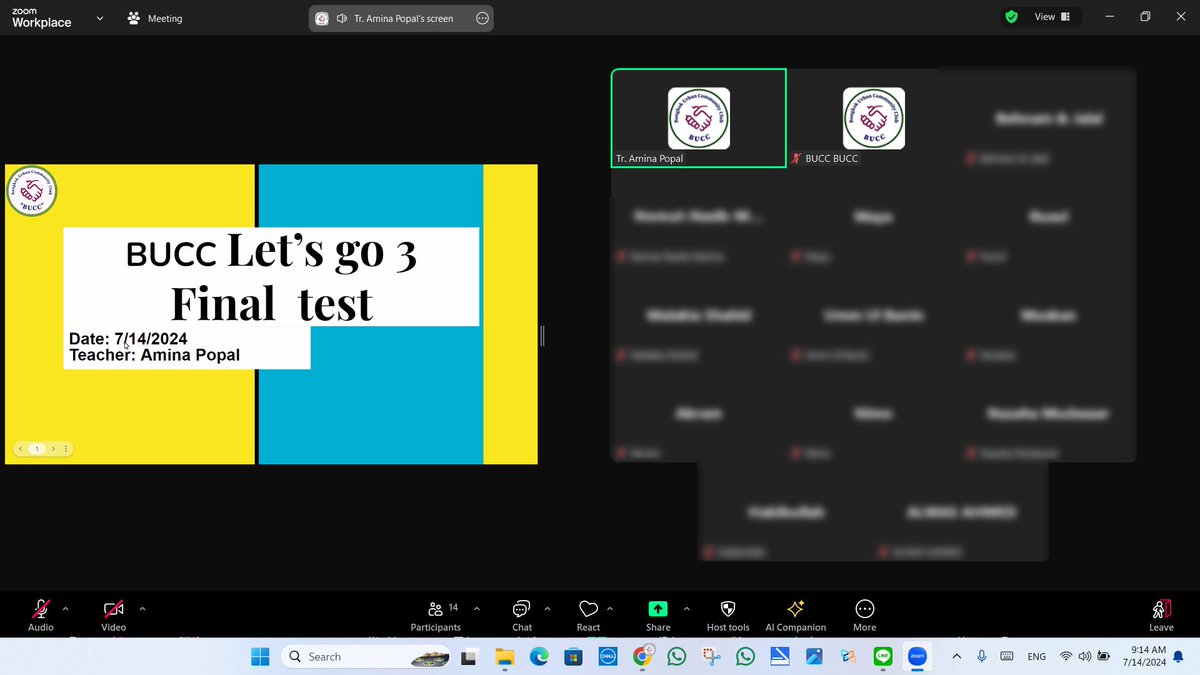Click the green security shield icon
Image resolution: width=1200 pixels, height=675 pixels.
click(1009, 17)
